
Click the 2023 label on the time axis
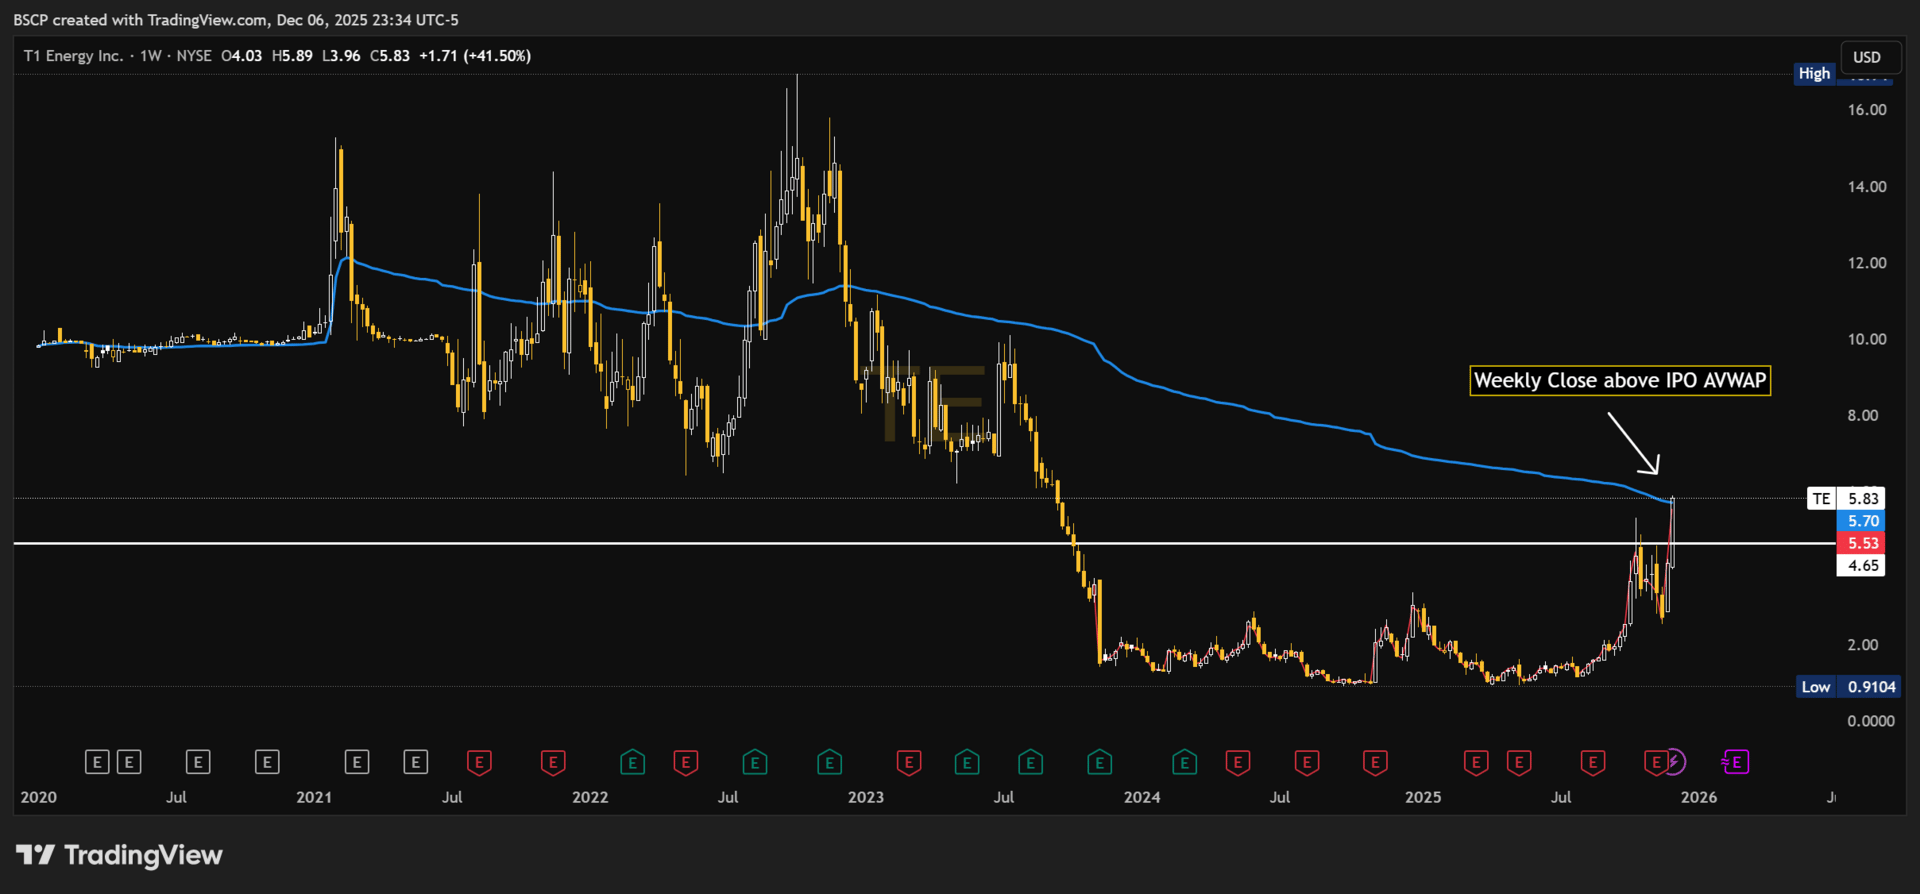866,797
